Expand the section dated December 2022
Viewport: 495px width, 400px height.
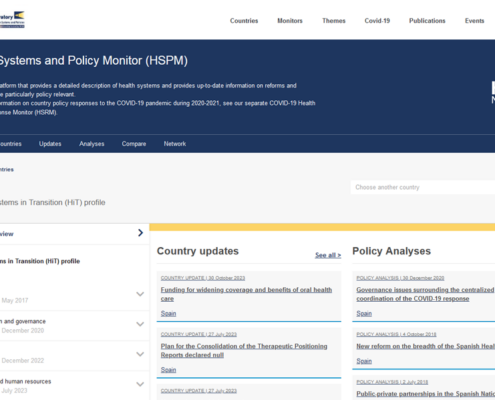point(140,354)
